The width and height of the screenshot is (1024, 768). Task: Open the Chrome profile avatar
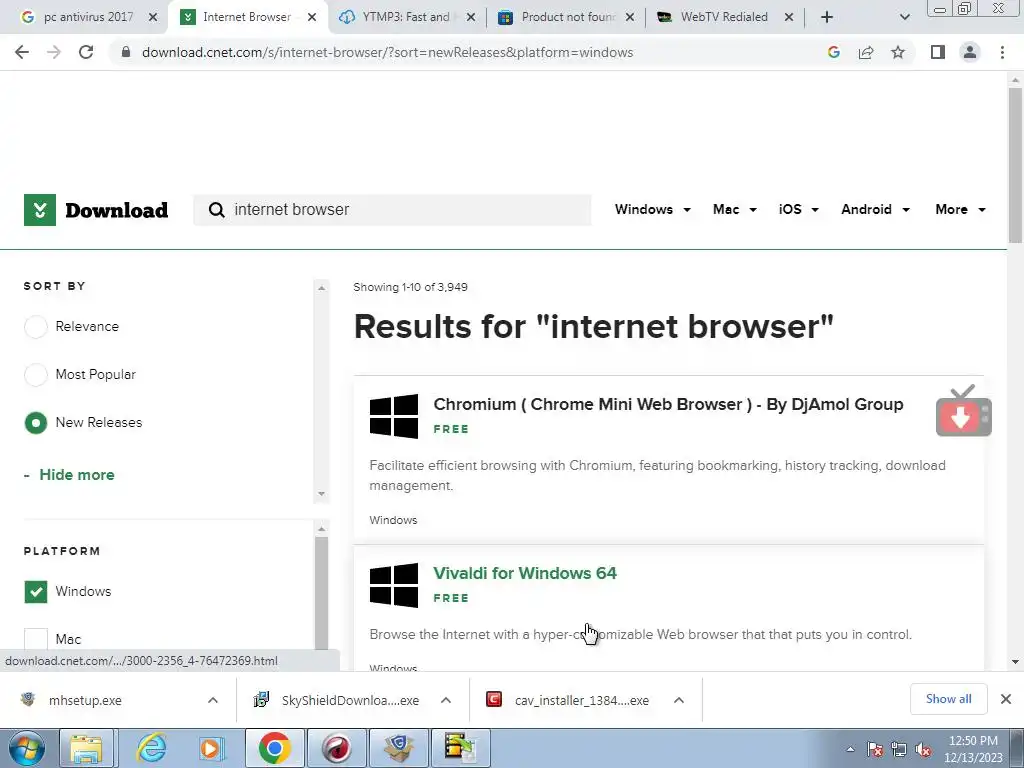970,52
